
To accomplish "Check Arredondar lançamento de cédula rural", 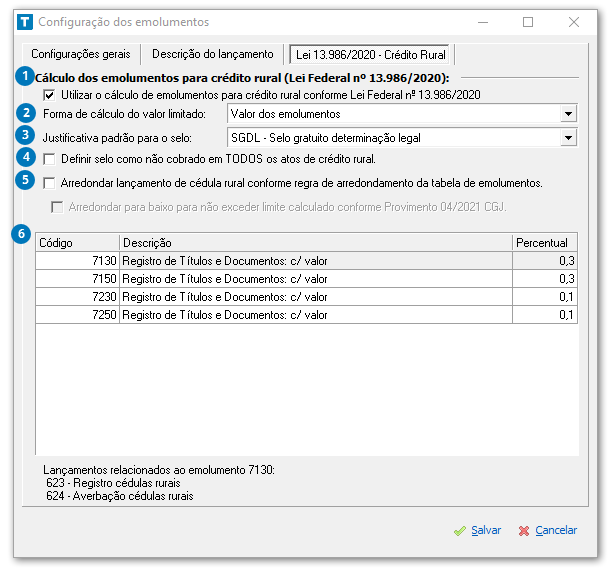I will (x=49, y=183).
